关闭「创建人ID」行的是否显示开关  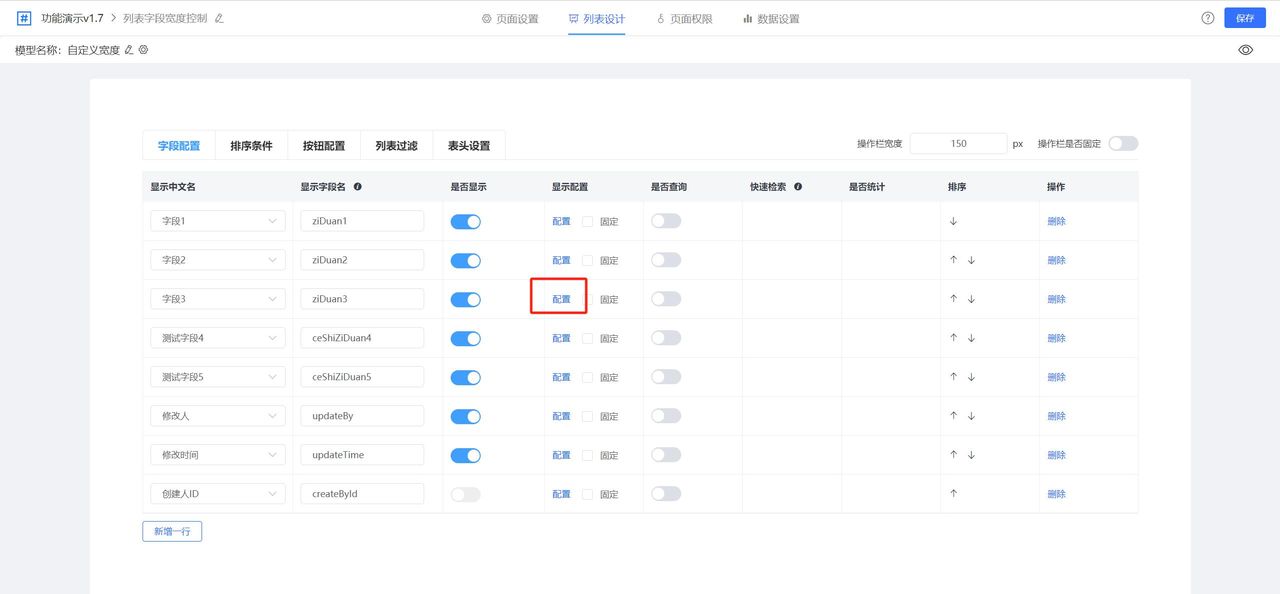pyautogui.click(x=465, y=493)
